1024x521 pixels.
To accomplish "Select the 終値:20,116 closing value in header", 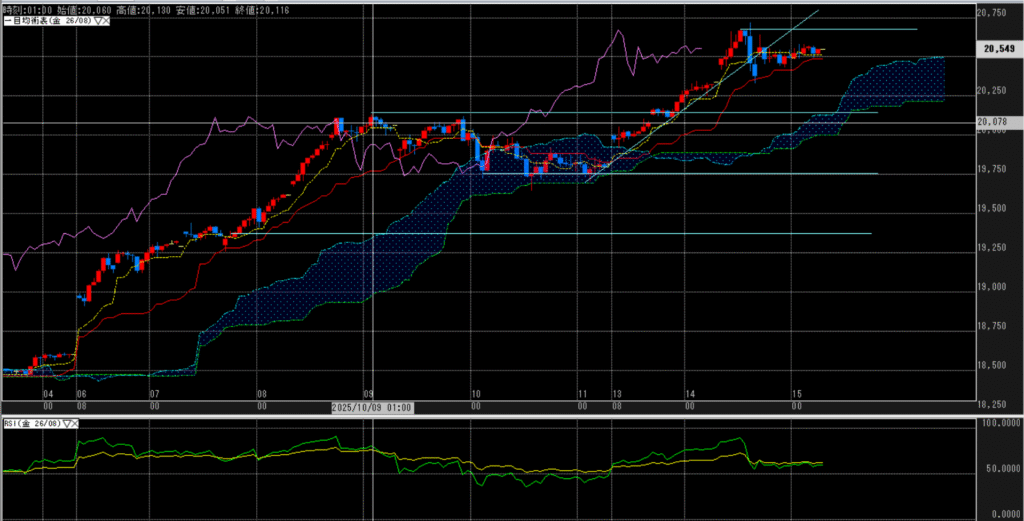I will [x=260, y=7].
